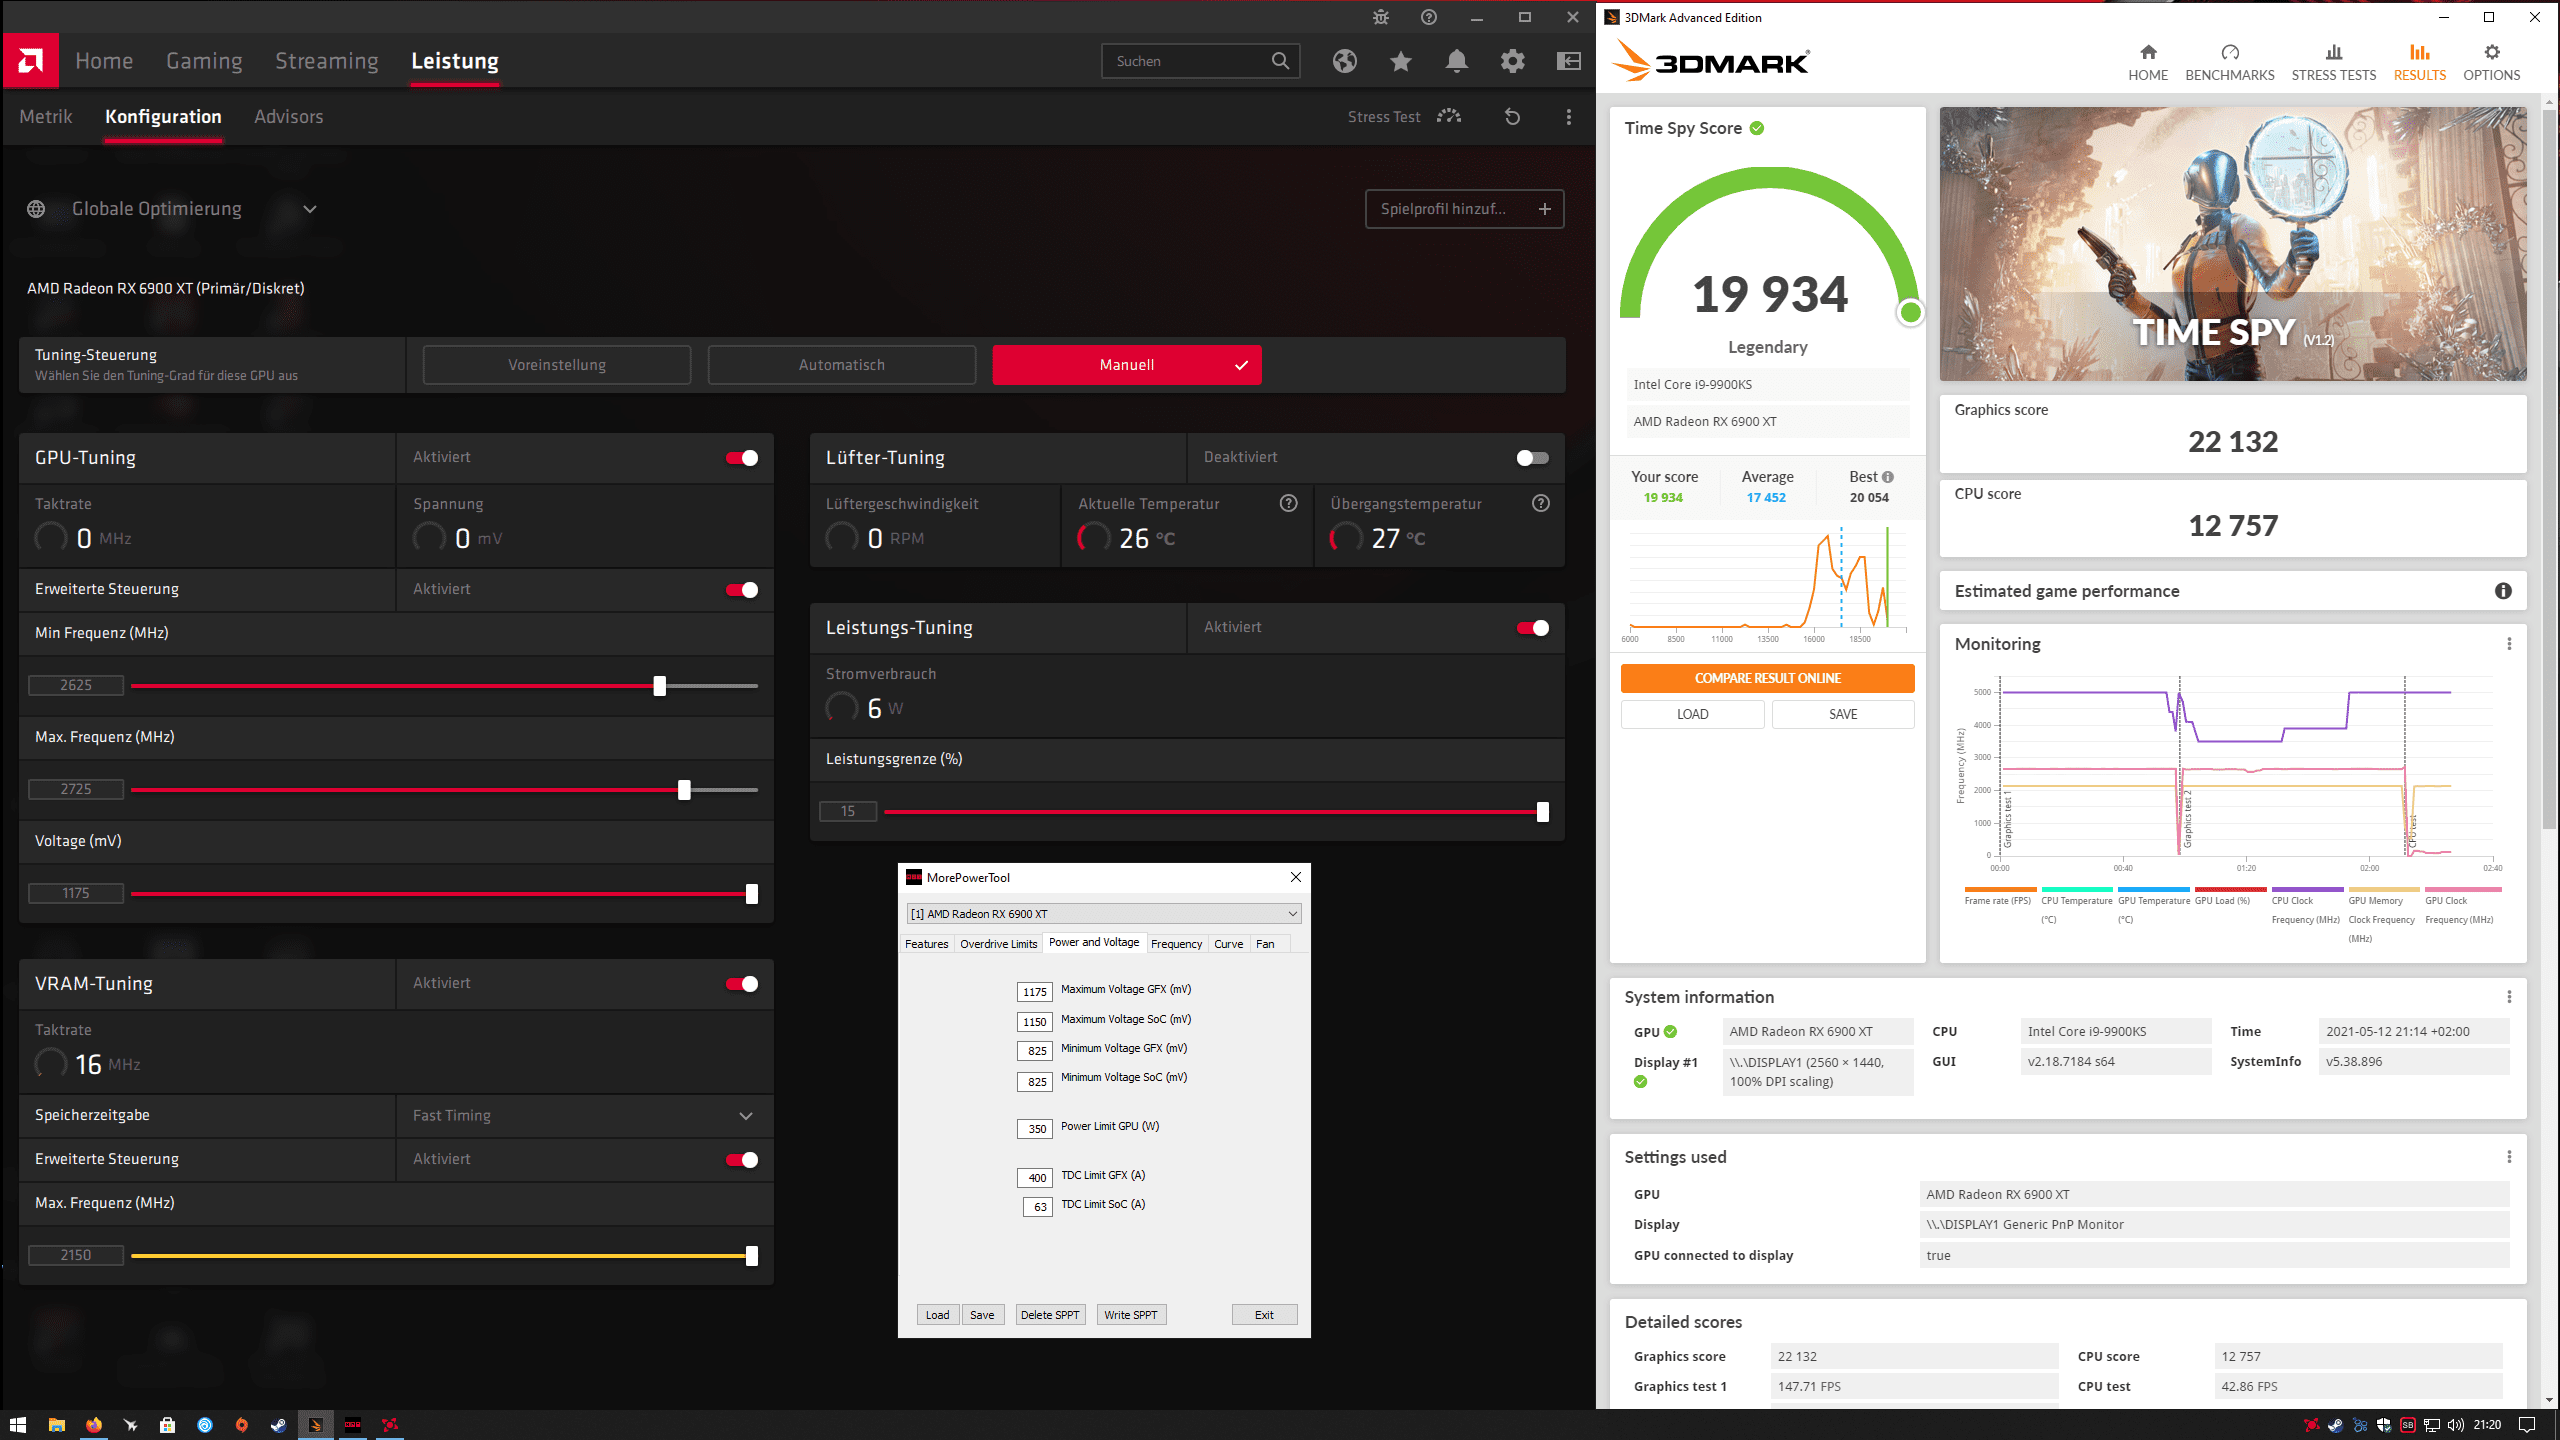The image size is (2560, 1440).
Task: Go to 3DMark HOME
Action: pyautogui.click(x=2148, y=62)
